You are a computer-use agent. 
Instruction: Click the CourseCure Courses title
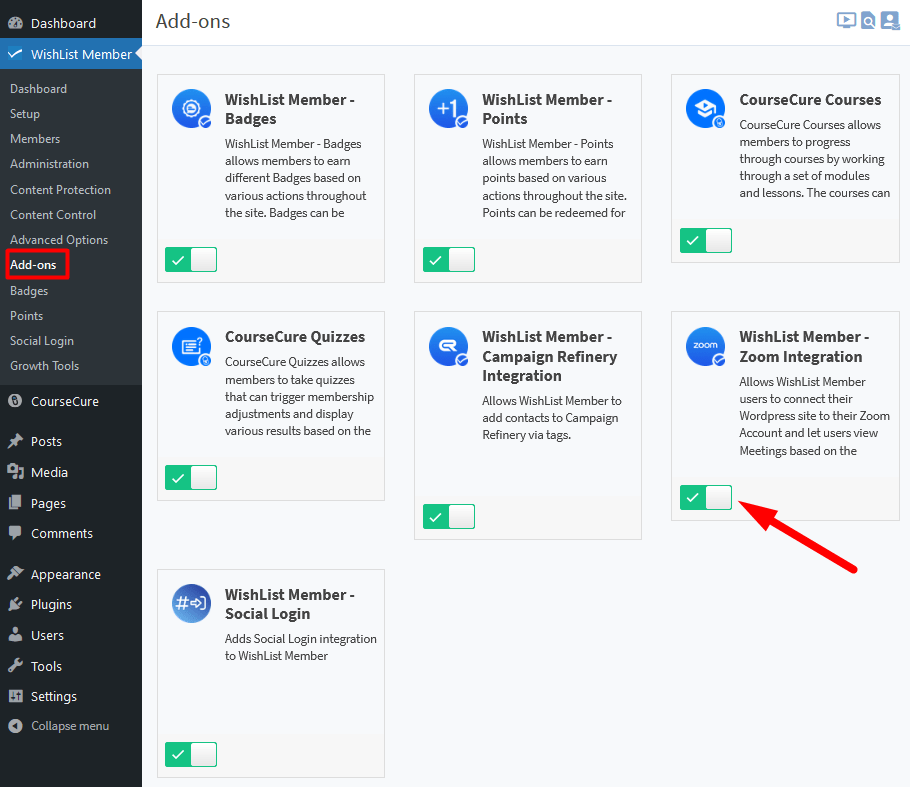tap(810, 100)
